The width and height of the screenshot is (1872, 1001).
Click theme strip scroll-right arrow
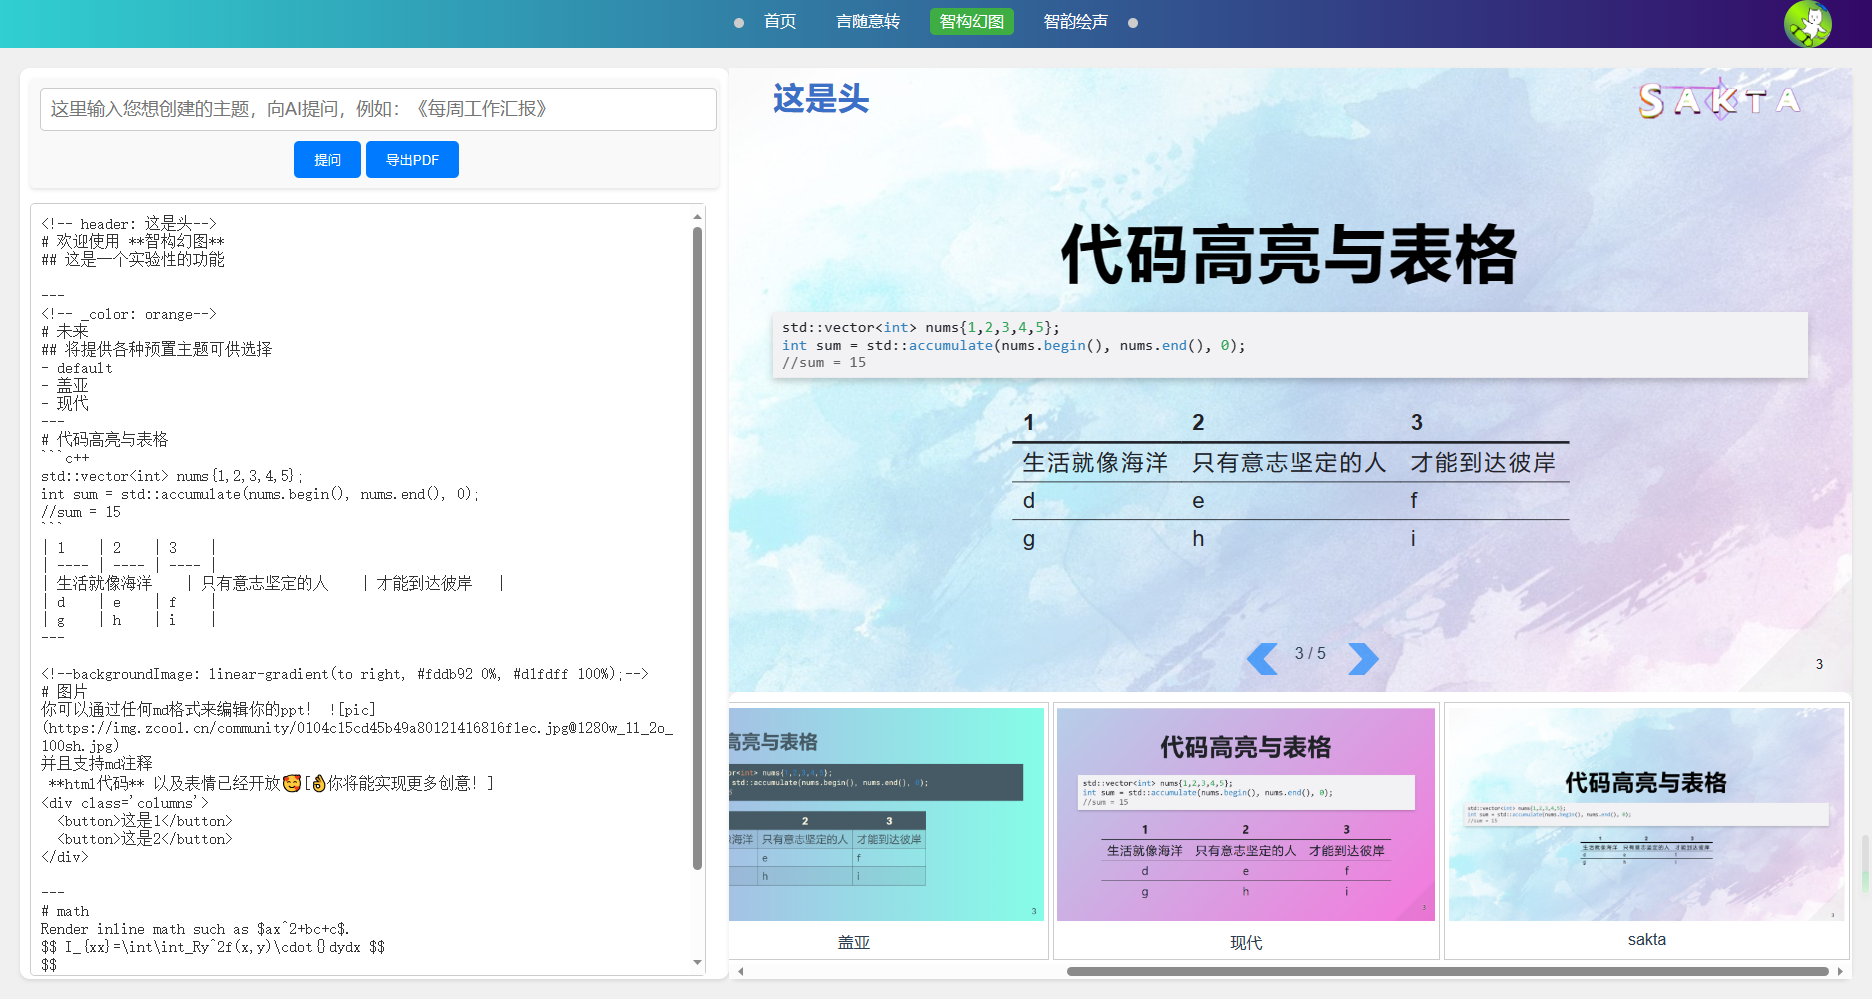[x=1840, y=971]
